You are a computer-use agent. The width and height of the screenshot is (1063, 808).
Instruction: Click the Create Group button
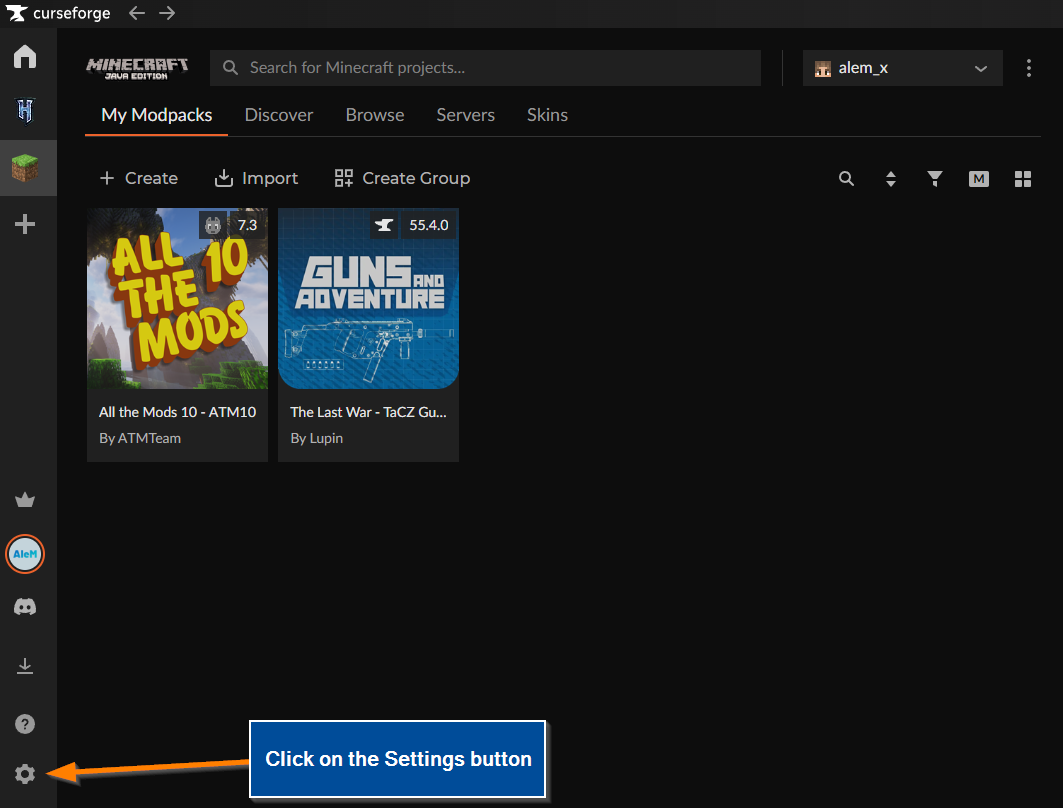402,178
